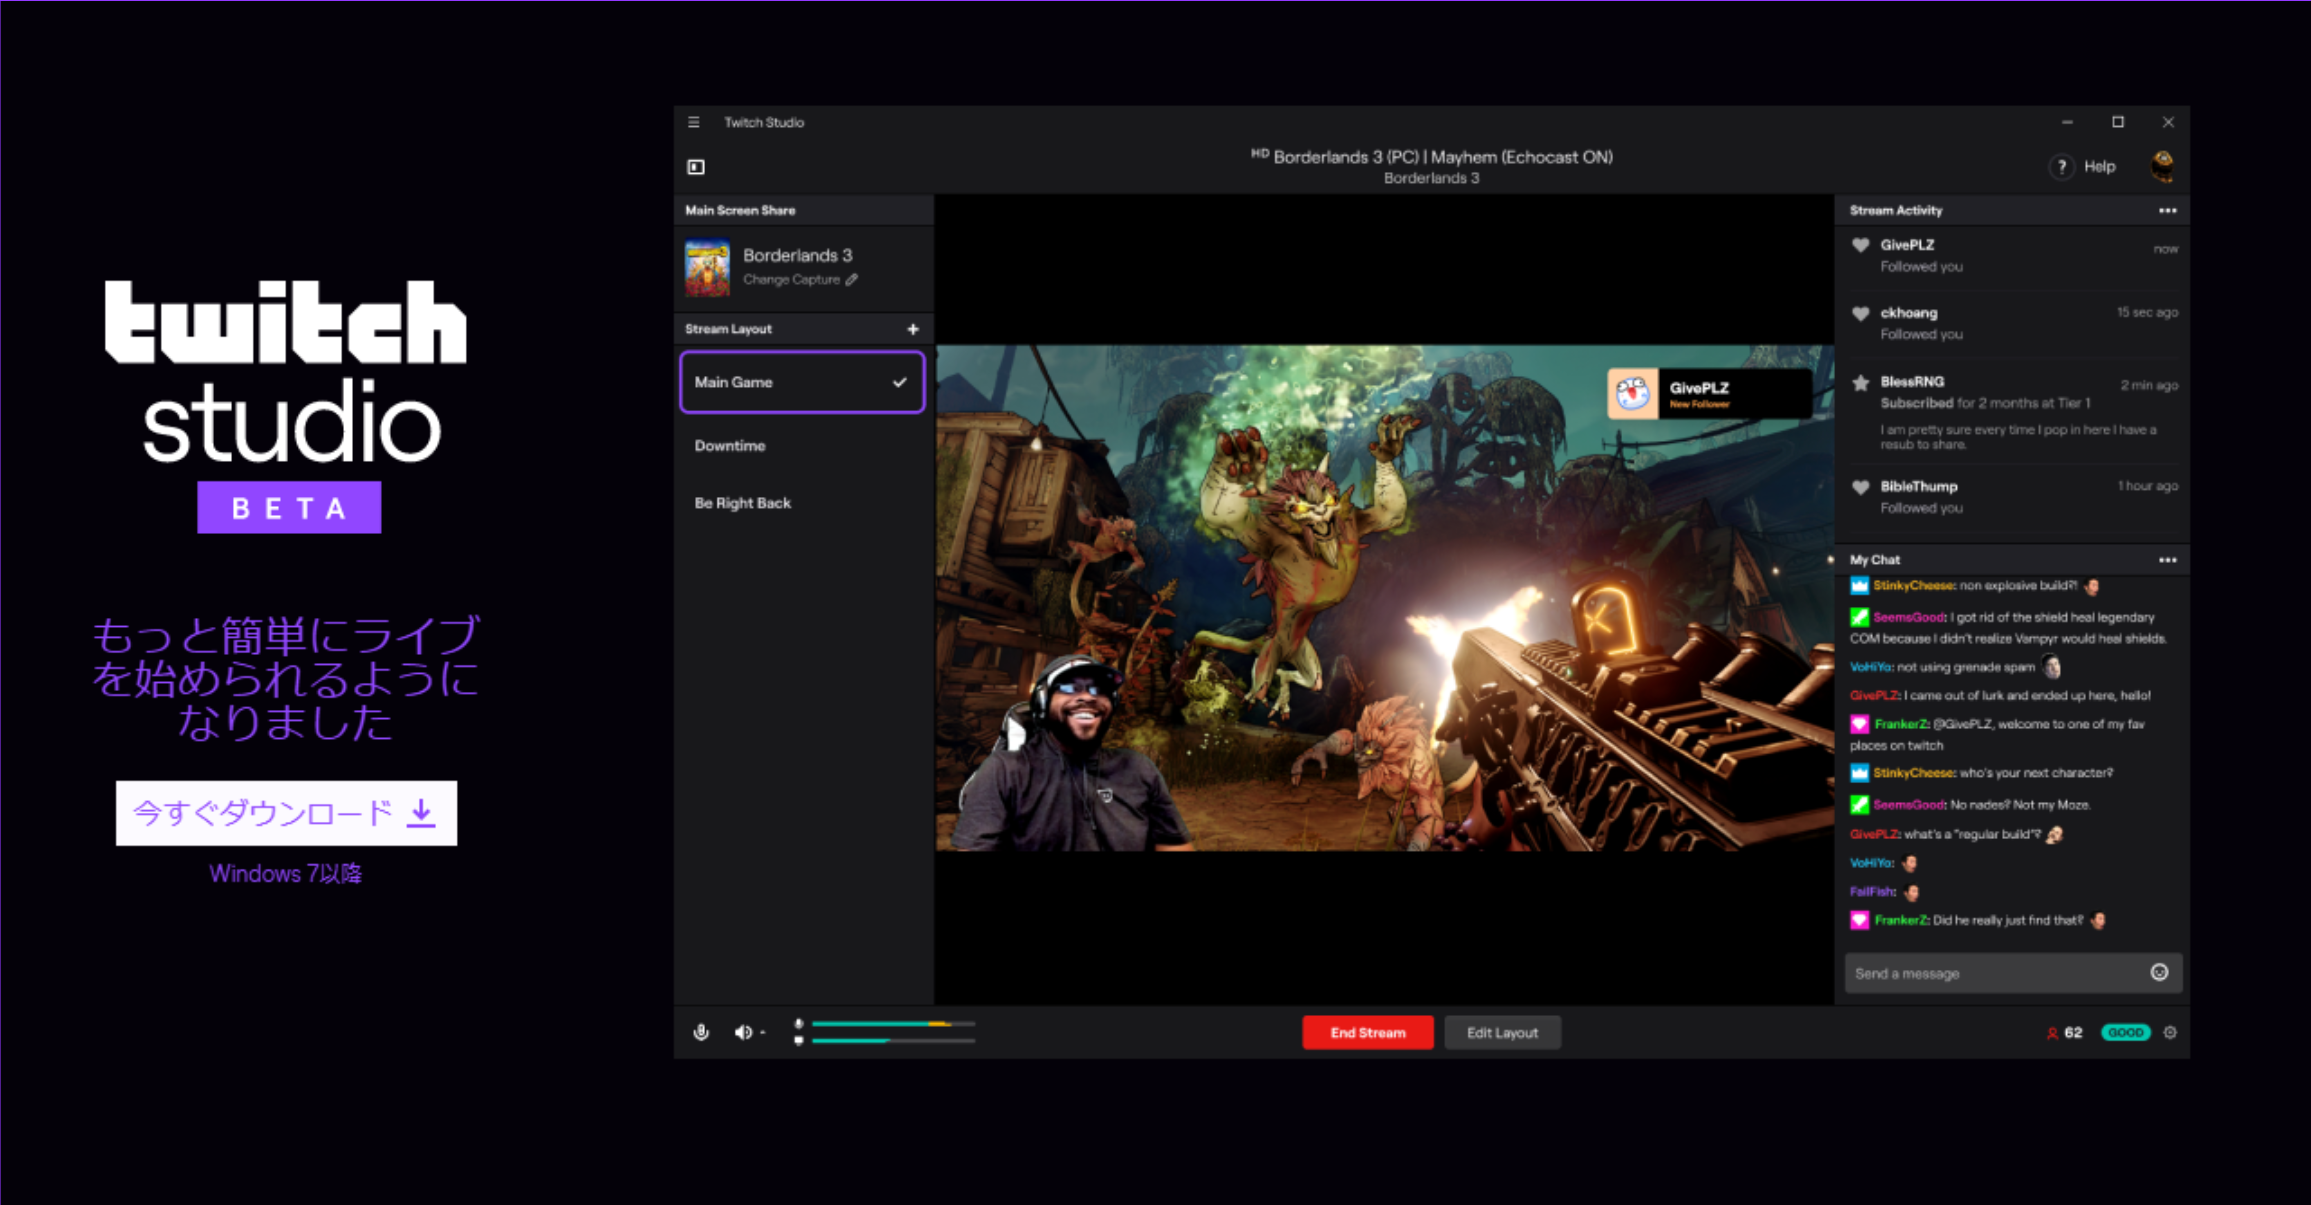Click the BibleThump follow activity entry
The image size is (2311, 1205).
(2013, 497)
